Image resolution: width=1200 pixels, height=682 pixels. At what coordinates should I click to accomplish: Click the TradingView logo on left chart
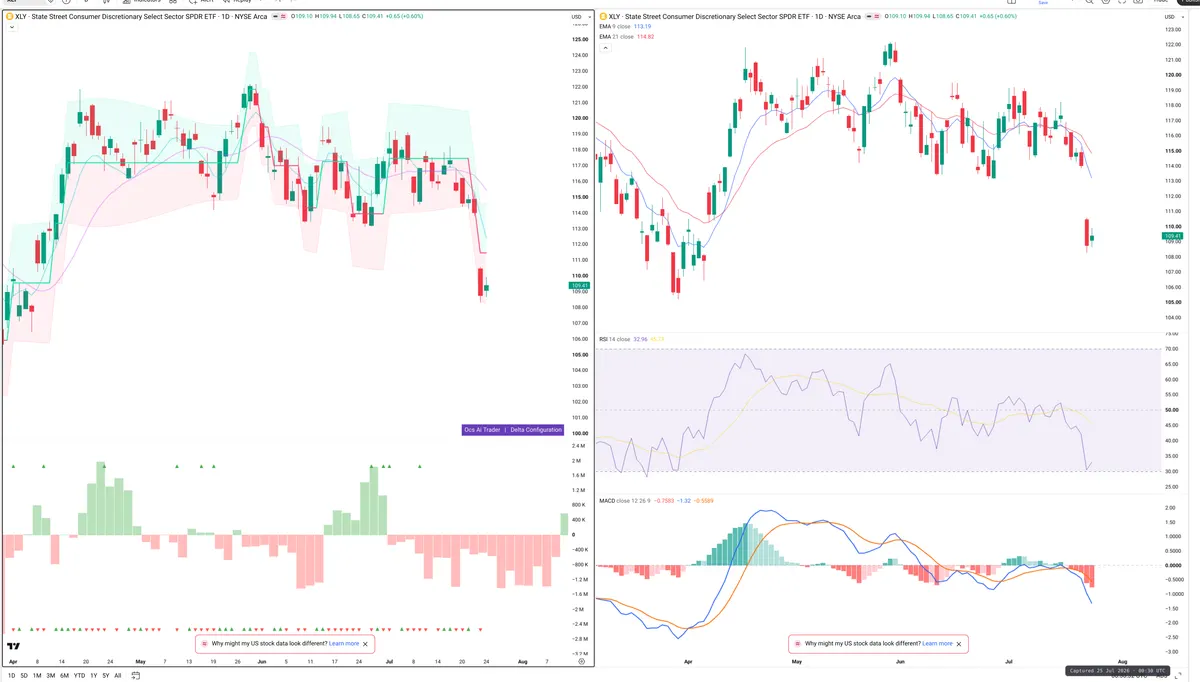[x=14, y=647]
